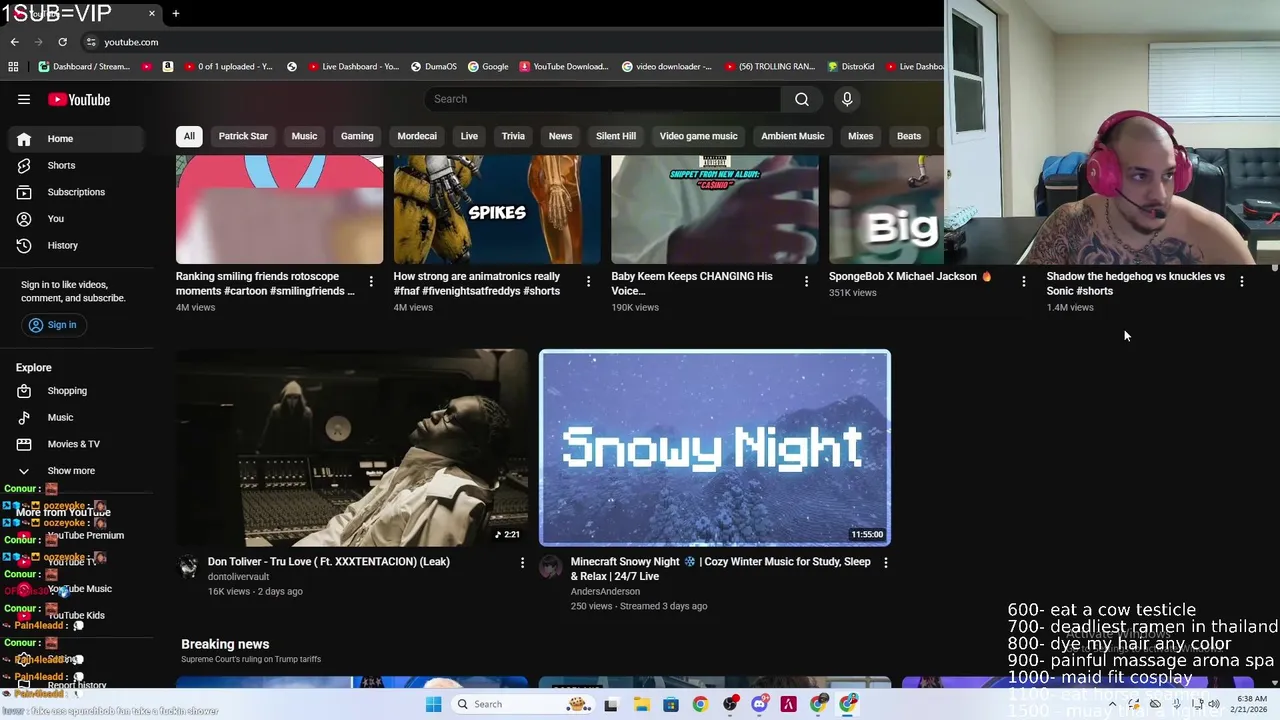1280x720 pixels.
Task: Open the DistroKid bookmark
Action: pyautogui.click(x=851, y=67)
